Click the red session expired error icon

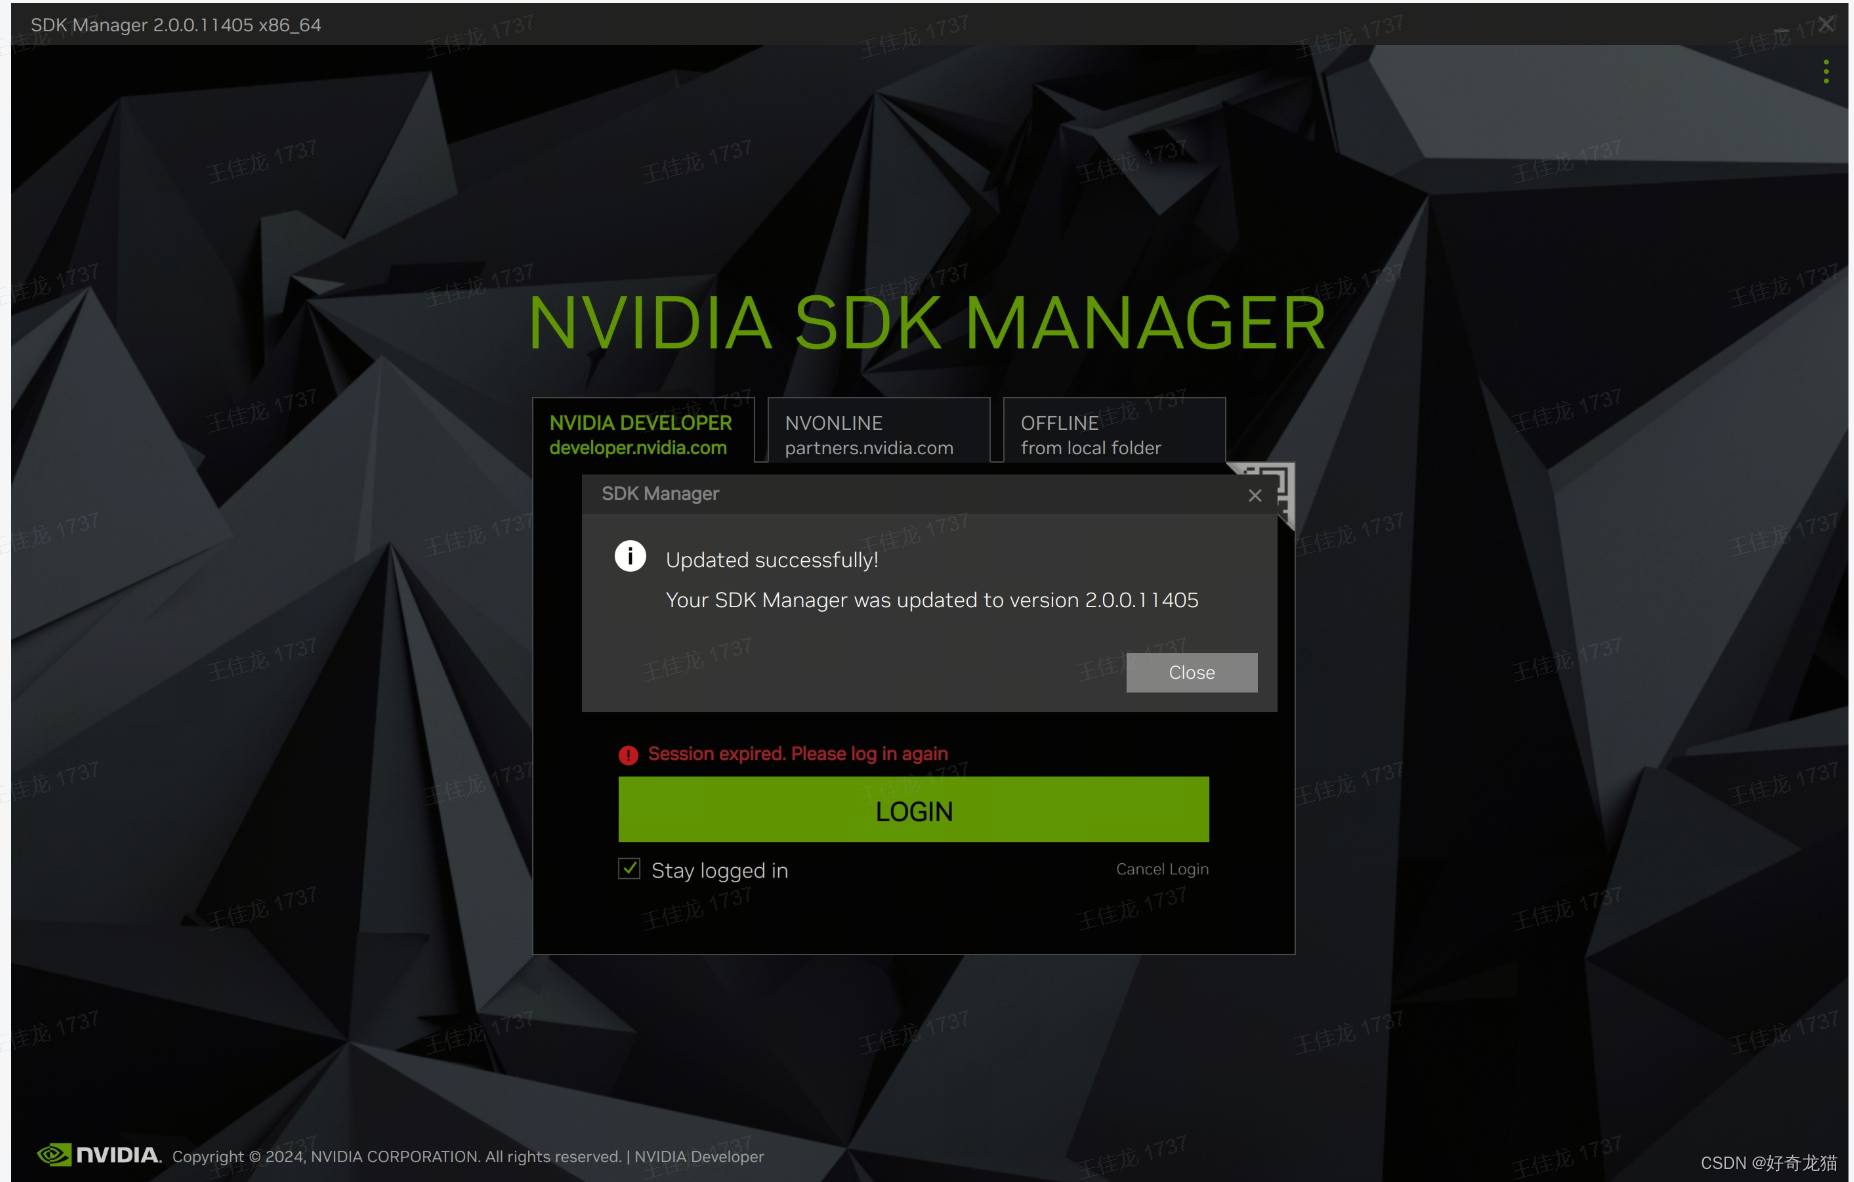628,755
